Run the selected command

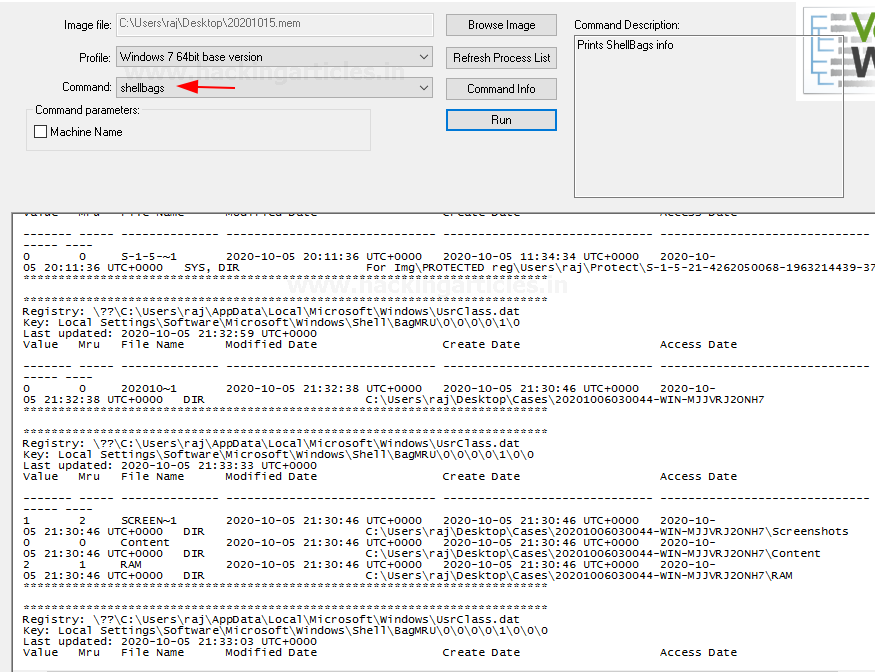click(x=501, y=120)
